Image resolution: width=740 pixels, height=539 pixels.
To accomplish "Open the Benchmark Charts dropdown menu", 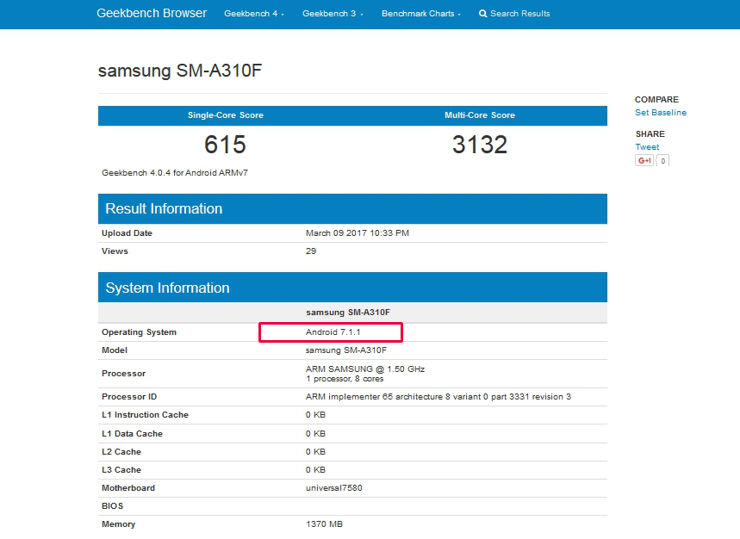I will (x=421, y=14).
